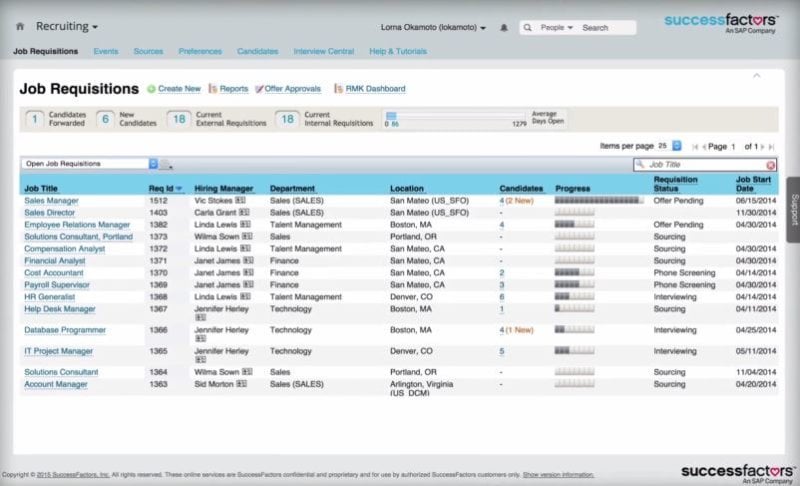Open the Help & Tutorials tab

pyautogui.click(x=398, y=52)
